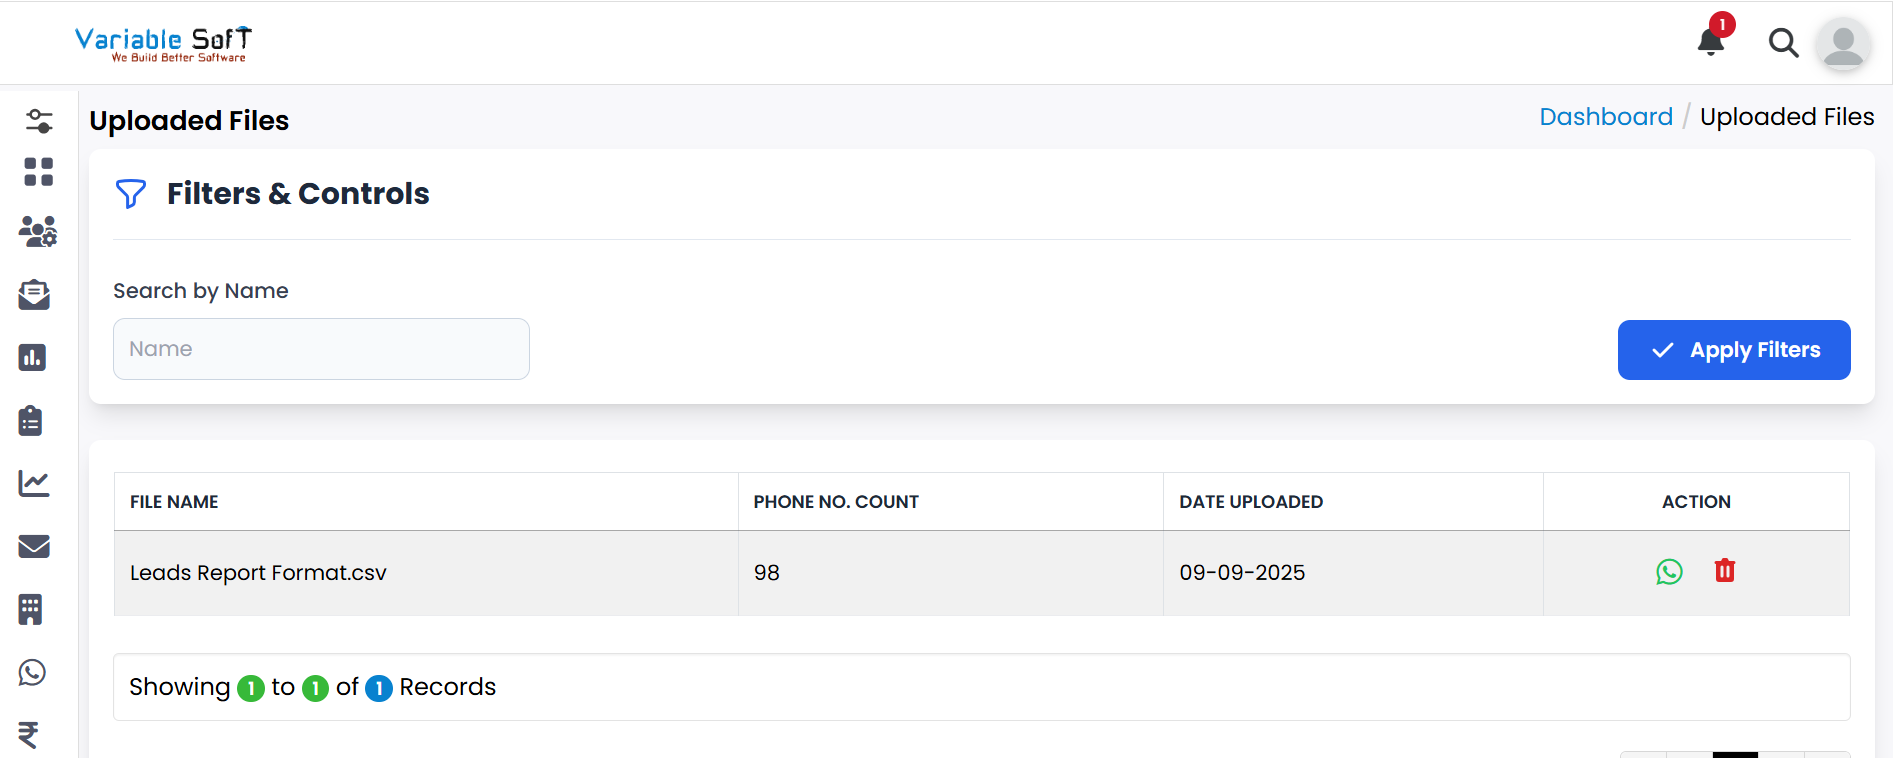Open the user profile avatar

1843,44
